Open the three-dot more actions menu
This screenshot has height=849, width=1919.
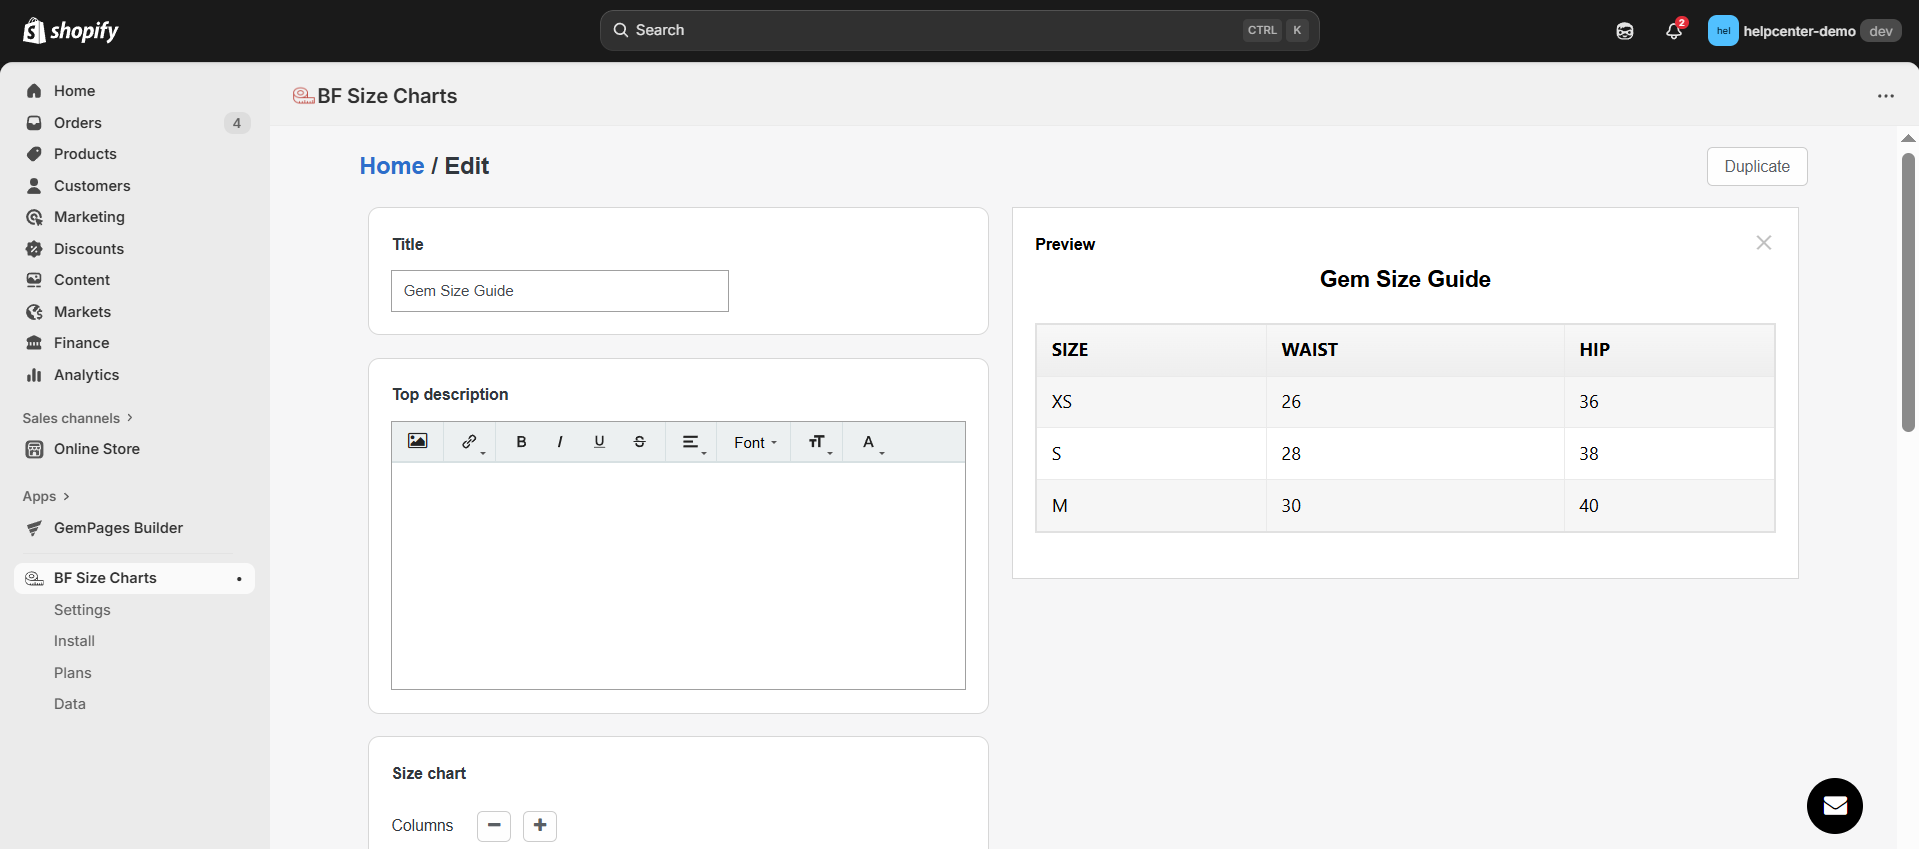click(1885, 96)
